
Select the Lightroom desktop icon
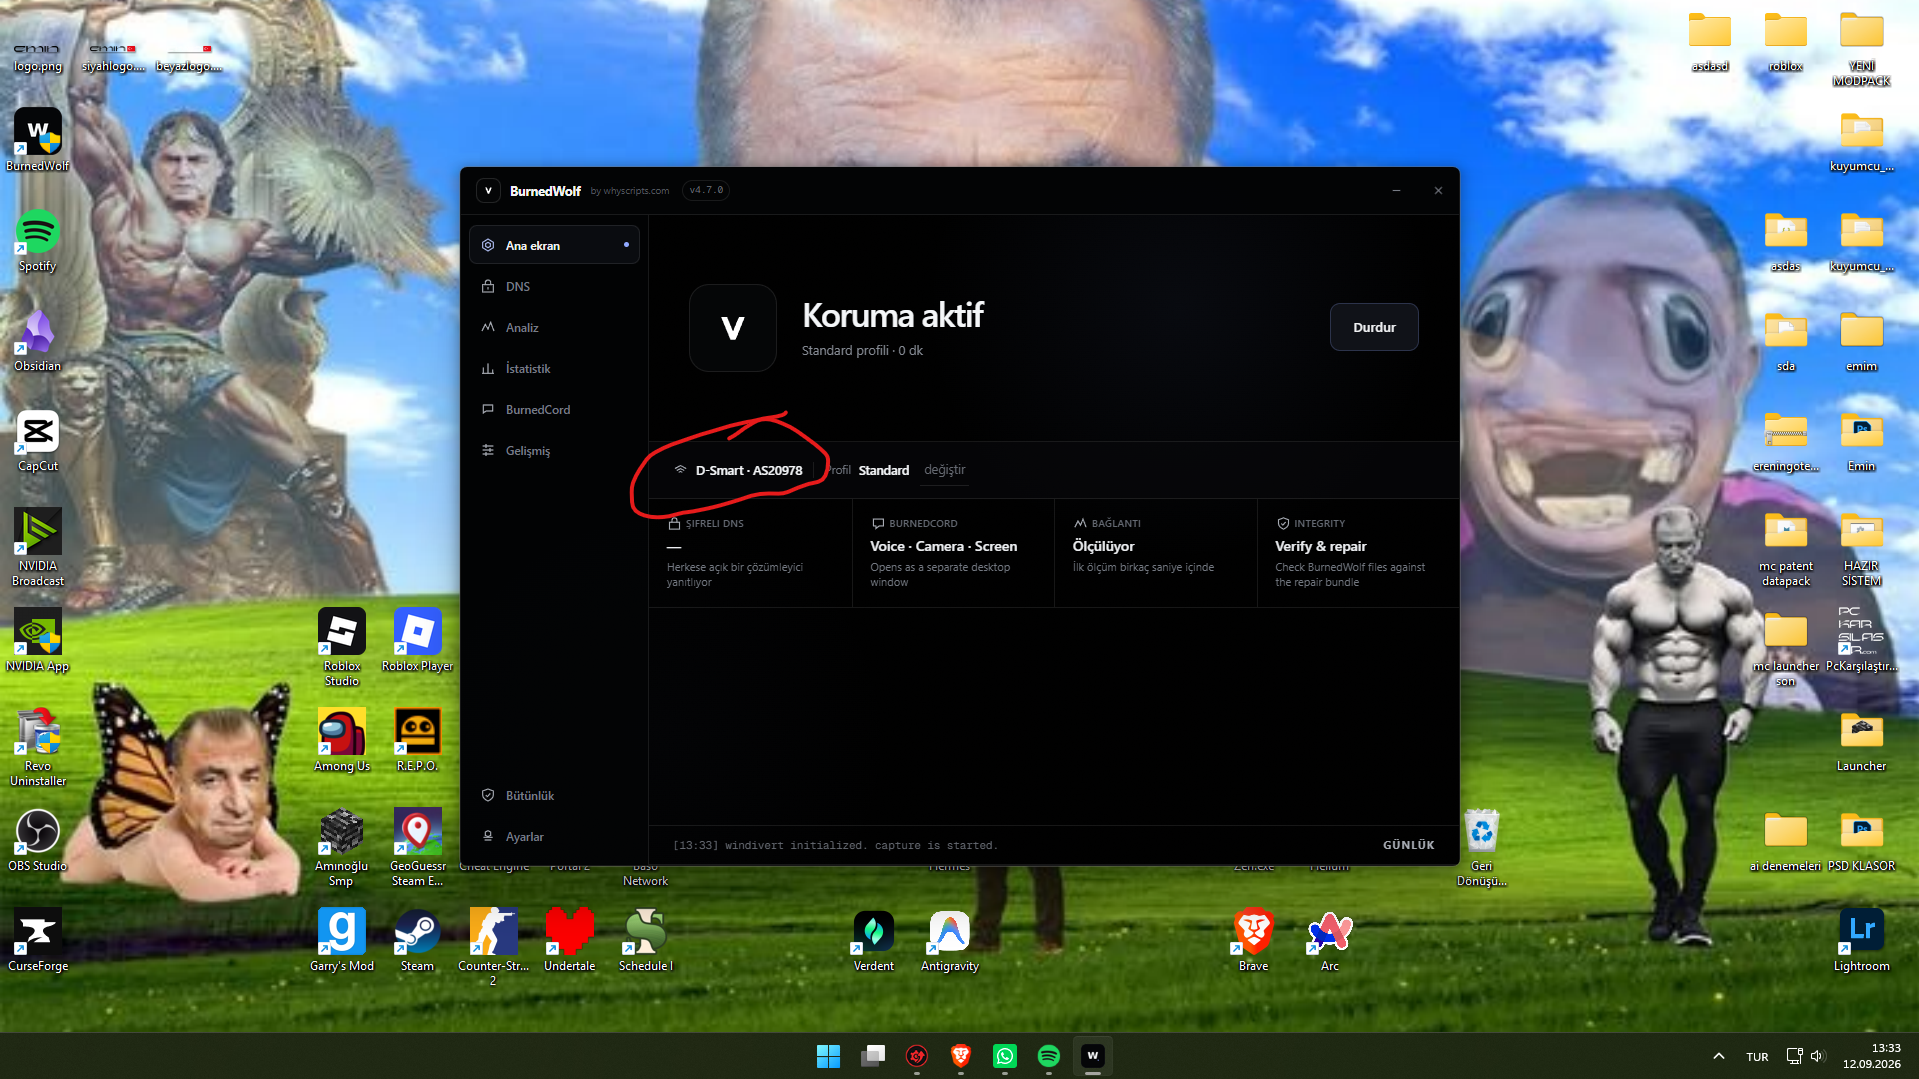[1862, 940]
